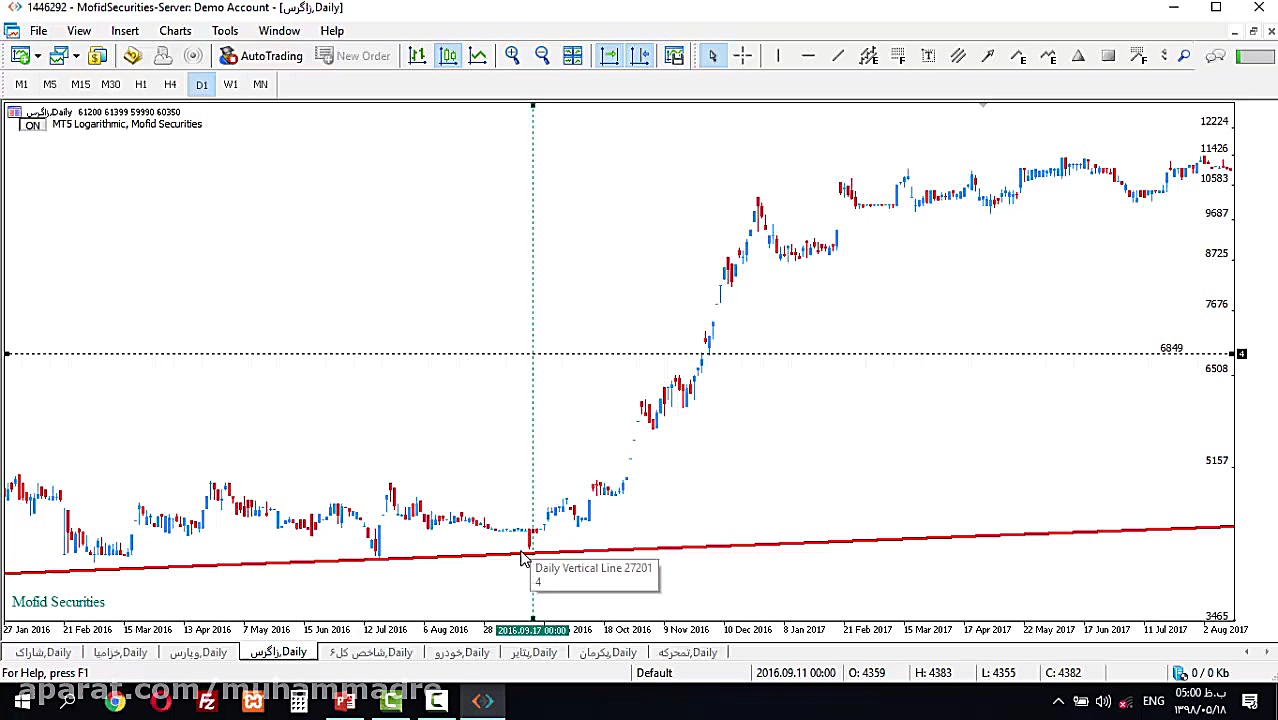Open the Tools menu
The height and width of the screenshot is (720, 1278).
pyautogui.click(x=225, y=31)
